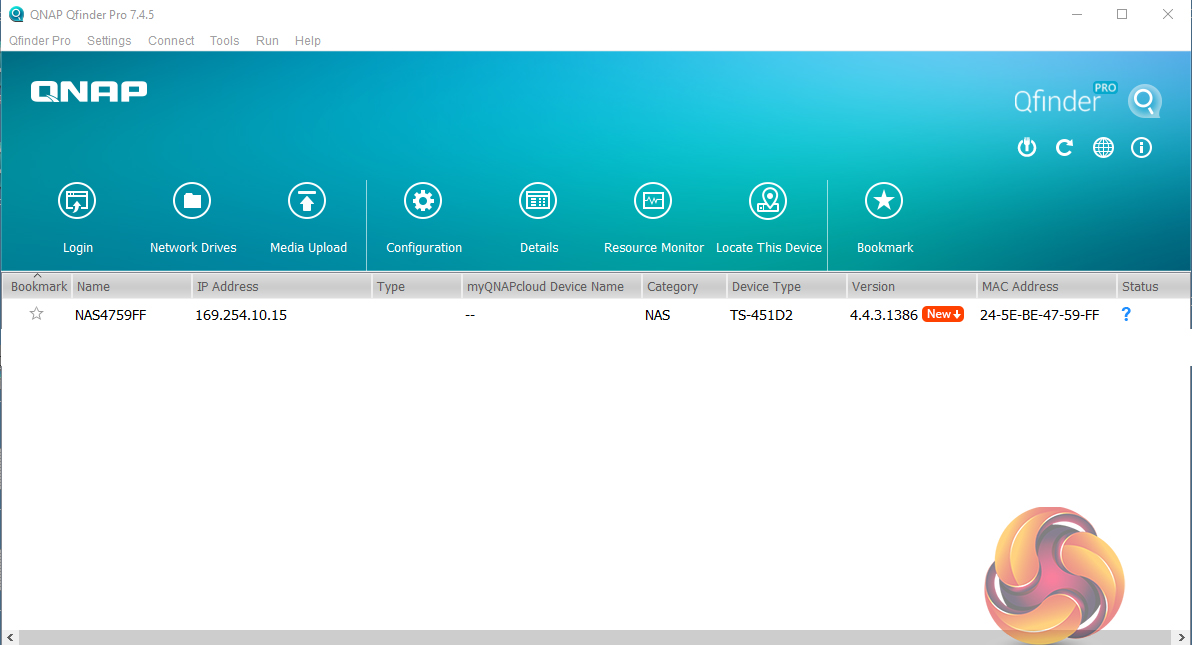The height and width of the screenshot is (645, 1193).
Task: Click the New firmware update badge
Action: tap(943, 314)
